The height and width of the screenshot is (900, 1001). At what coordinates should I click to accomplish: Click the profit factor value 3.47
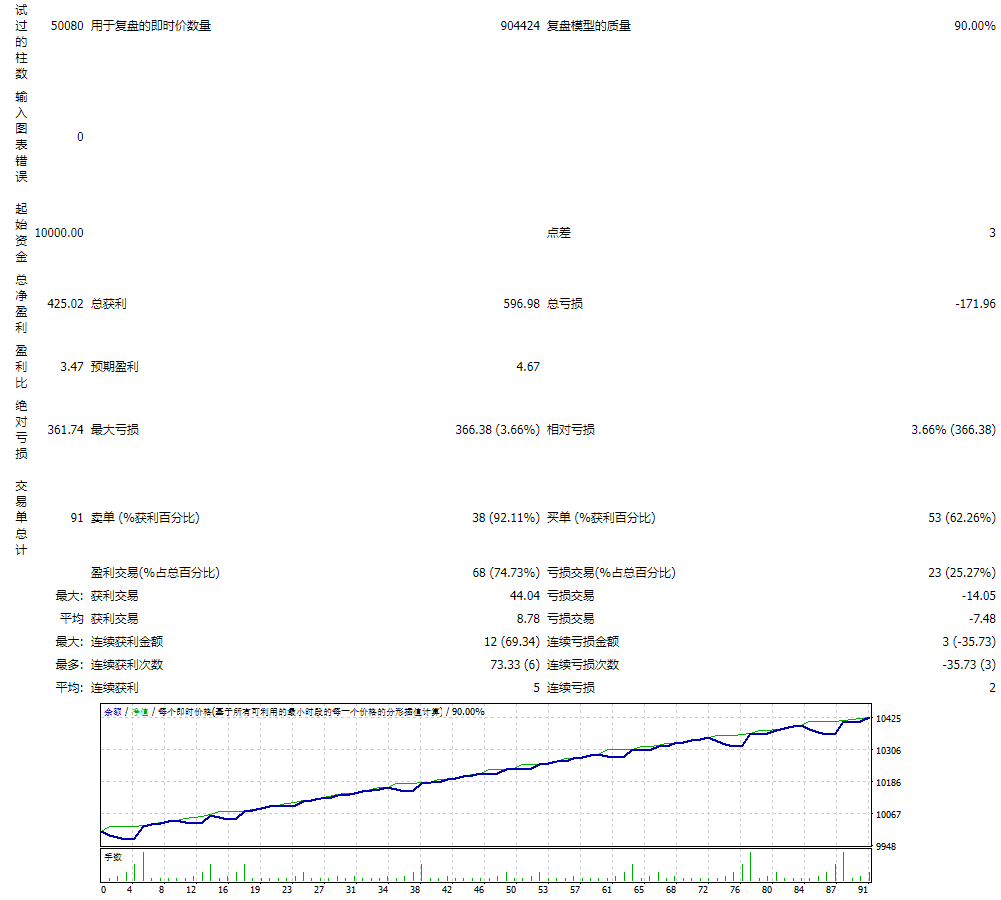[72, 366]
